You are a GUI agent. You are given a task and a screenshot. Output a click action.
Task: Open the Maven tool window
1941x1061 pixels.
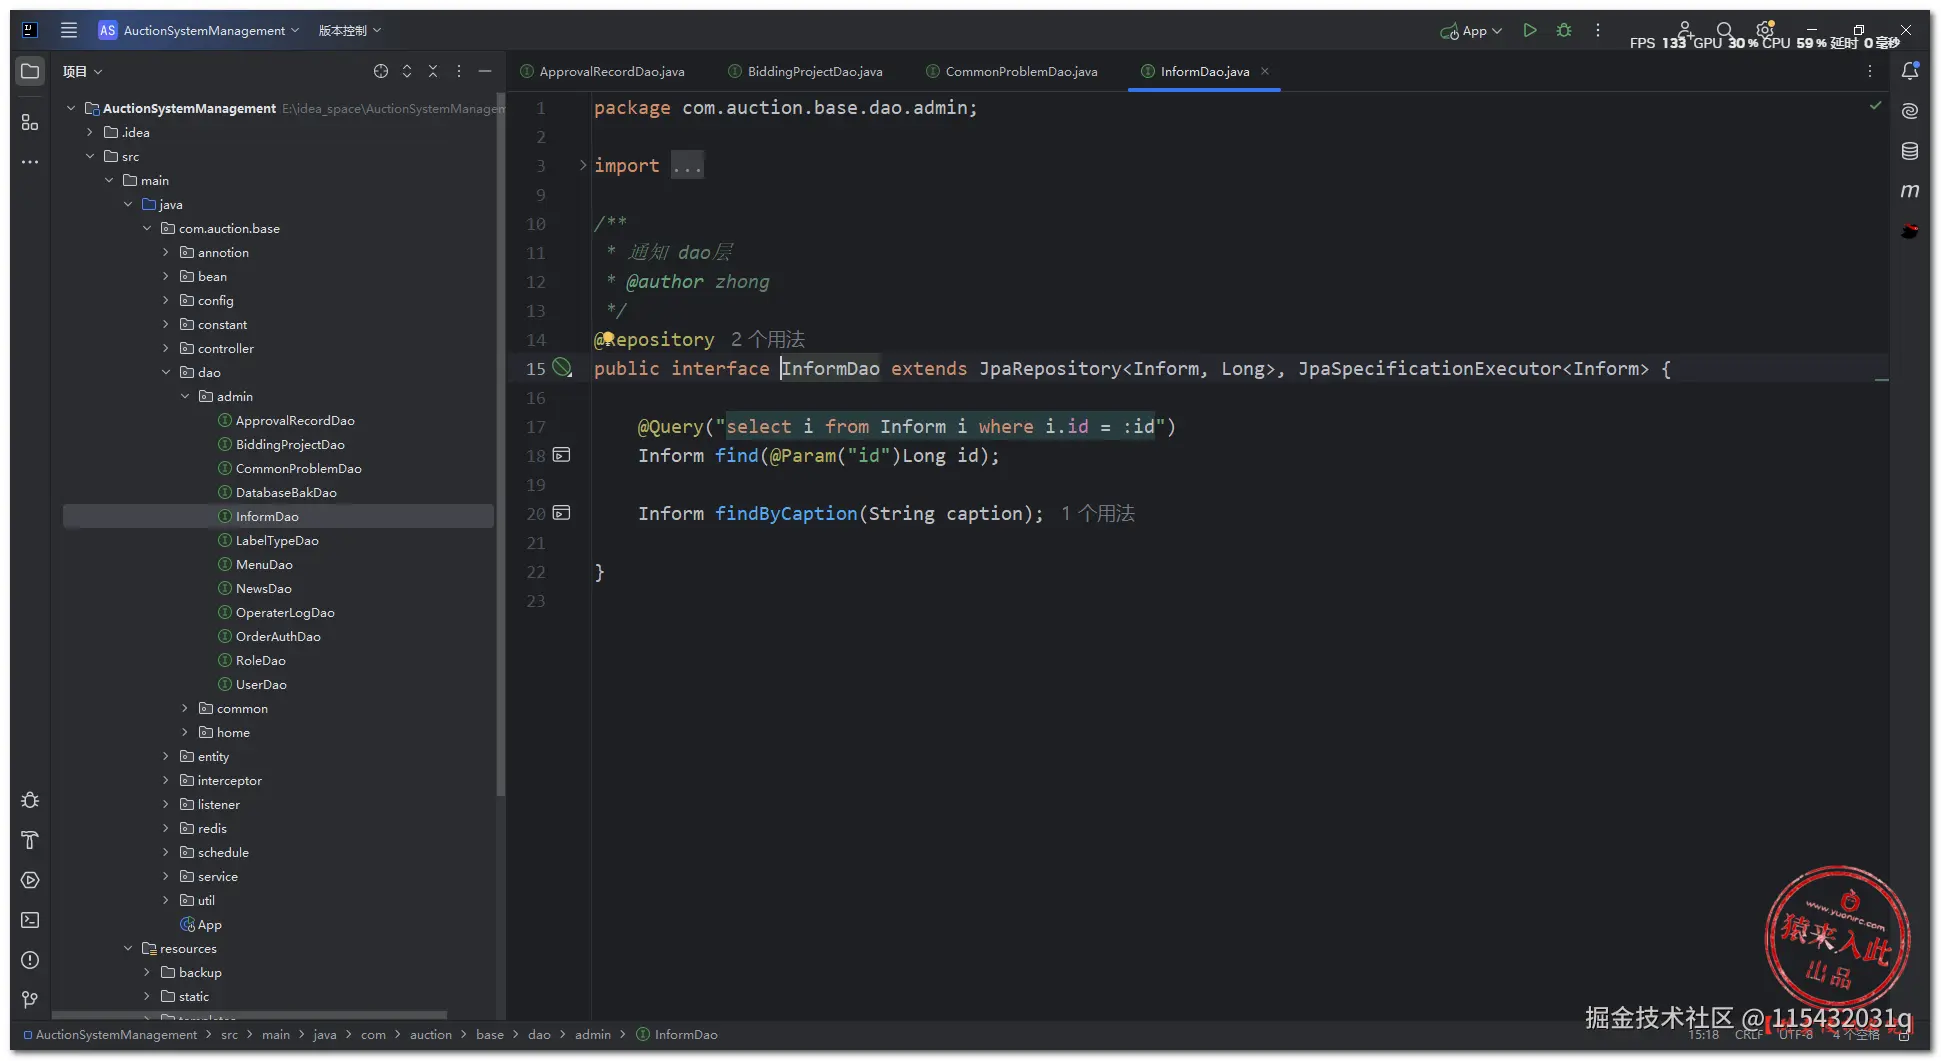pos(1910,191)
